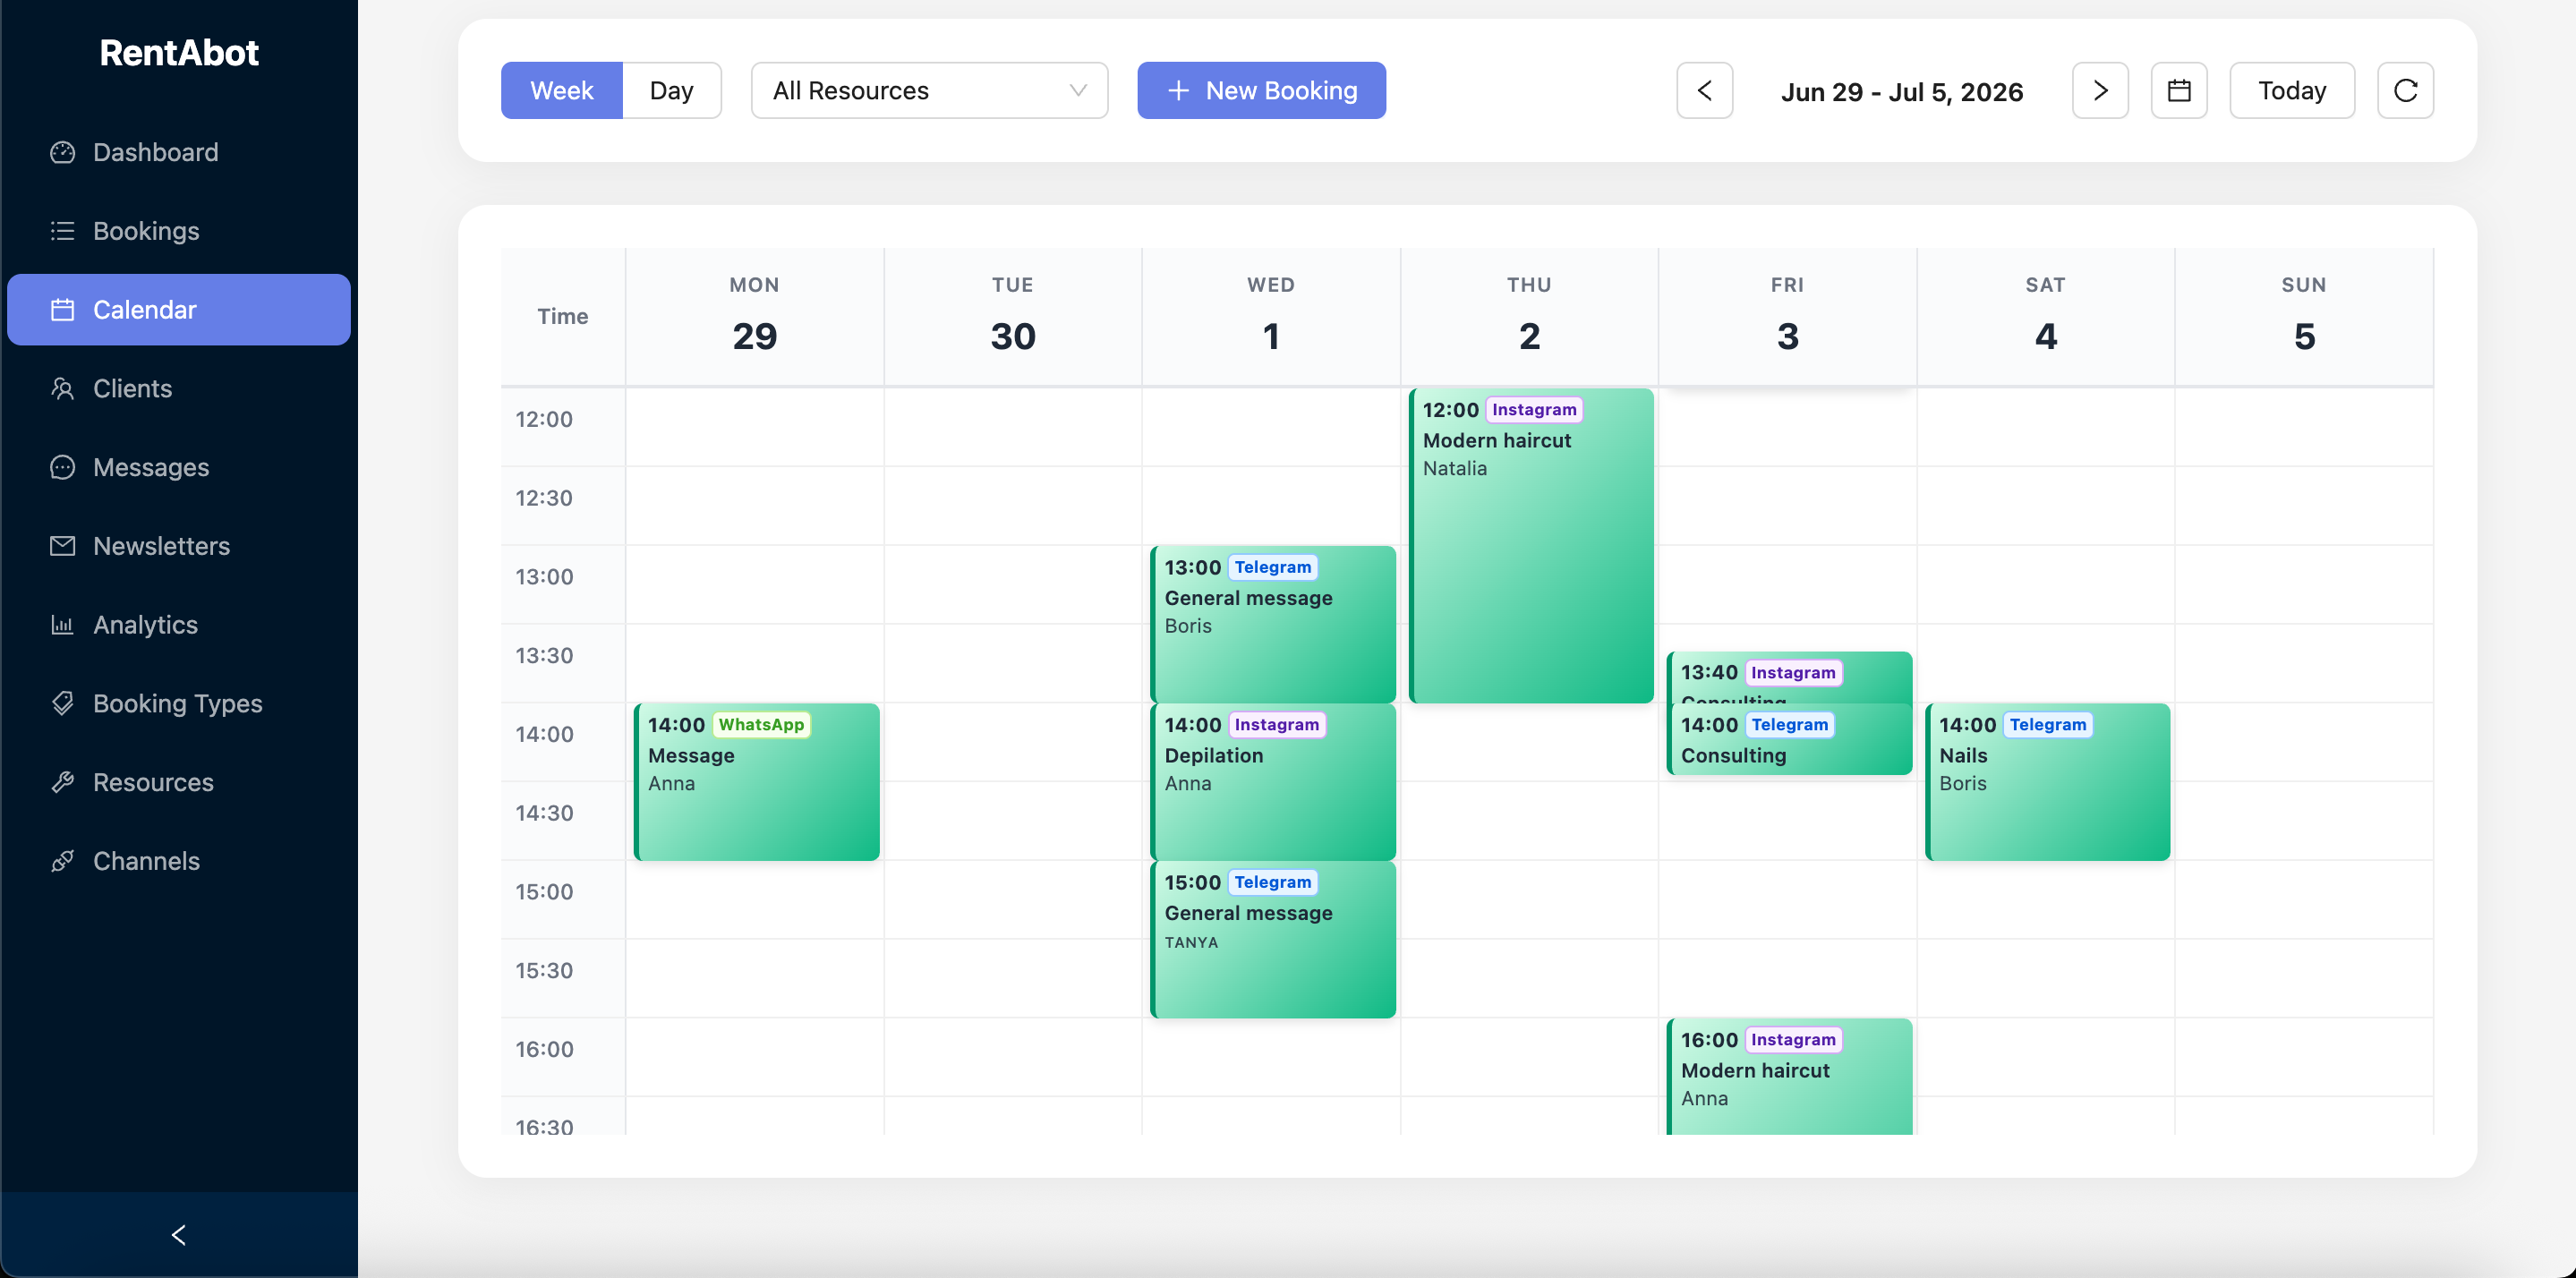Open Wednesday 15:00 General message TANYA booking
Viewport: 2576px width, 1278px height.
[x=1273, y=939]
